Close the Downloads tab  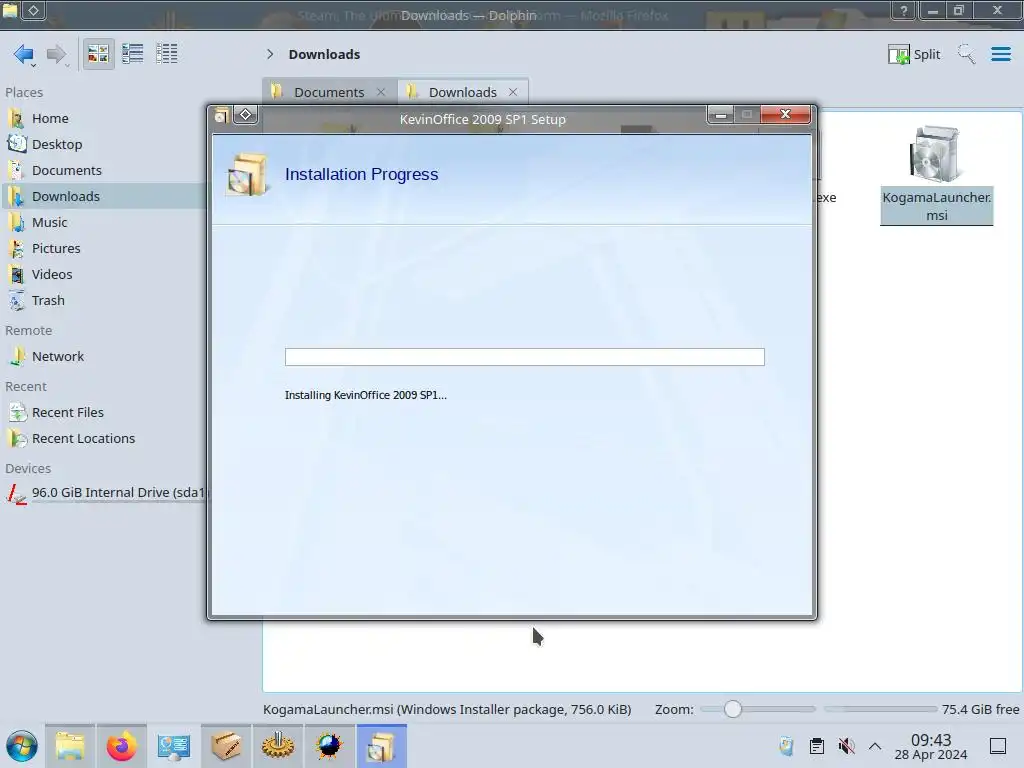click(513, 92)
